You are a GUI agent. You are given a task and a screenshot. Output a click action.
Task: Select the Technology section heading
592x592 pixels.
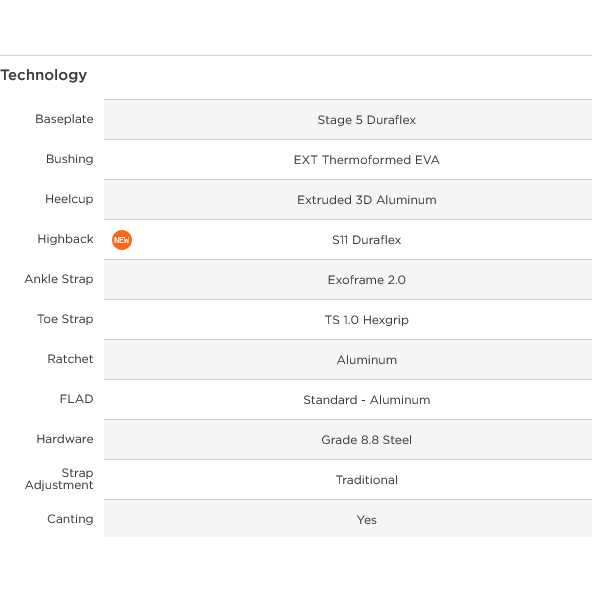point(44,75)
